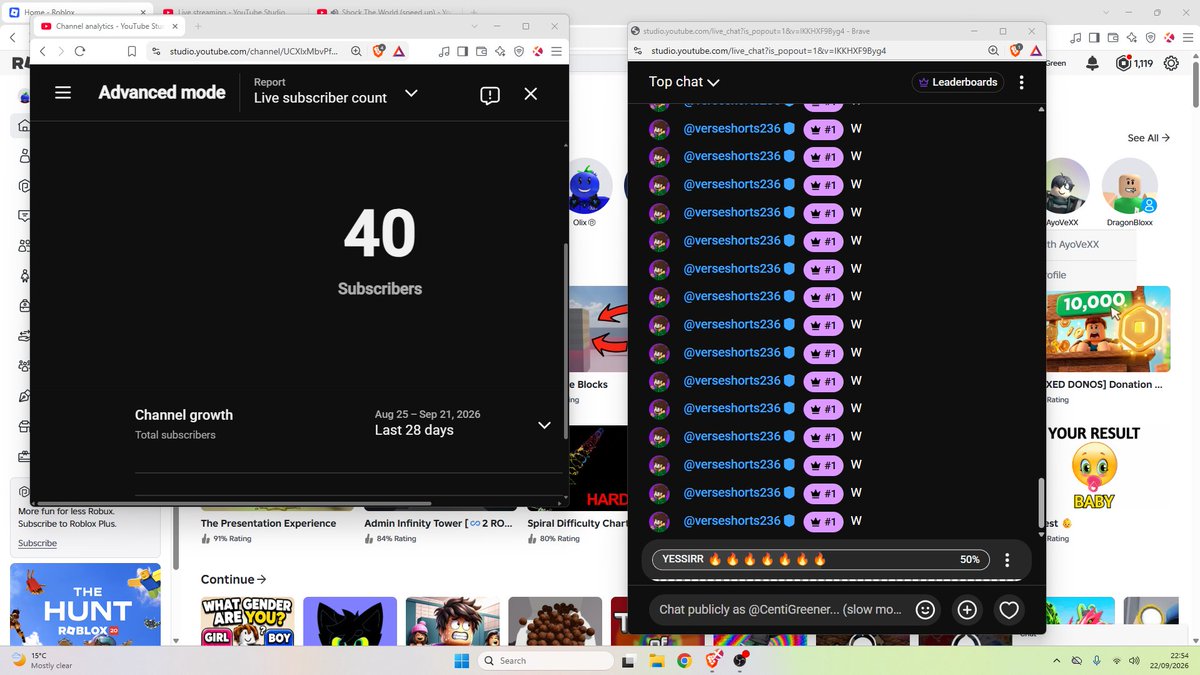Open Brave Rewards triangle in analytics window
The width and height of the screenshot is (1200, 675).
tap(398, 51)
